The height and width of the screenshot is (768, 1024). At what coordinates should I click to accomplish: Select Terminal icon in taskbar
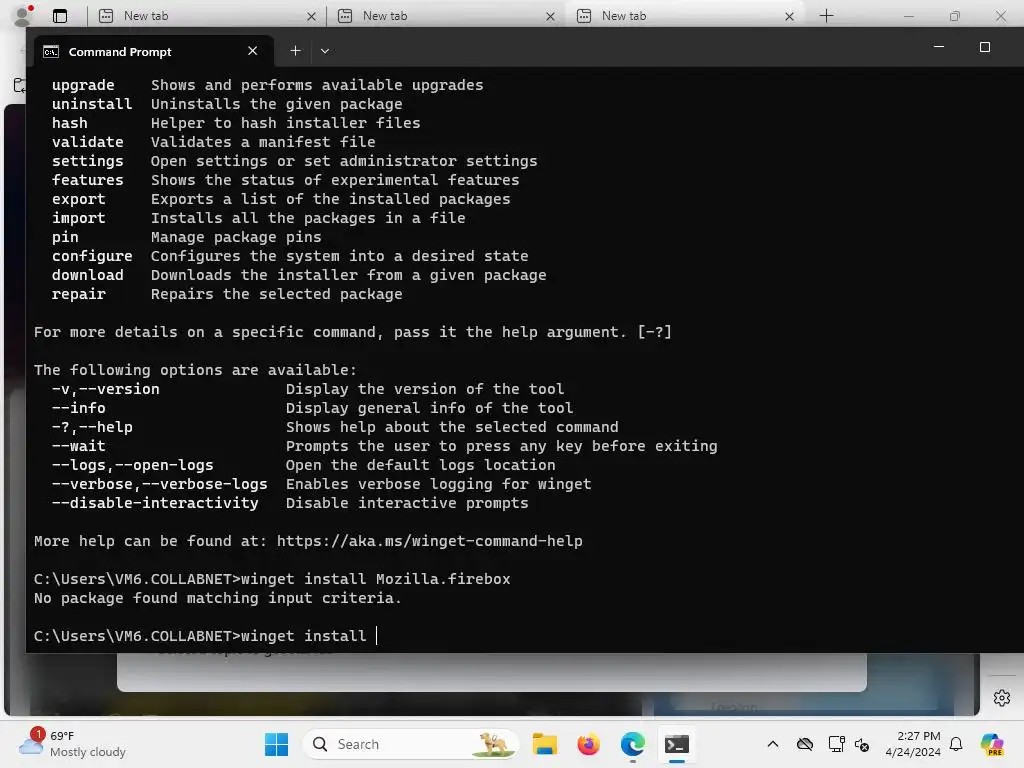(677, 744)
